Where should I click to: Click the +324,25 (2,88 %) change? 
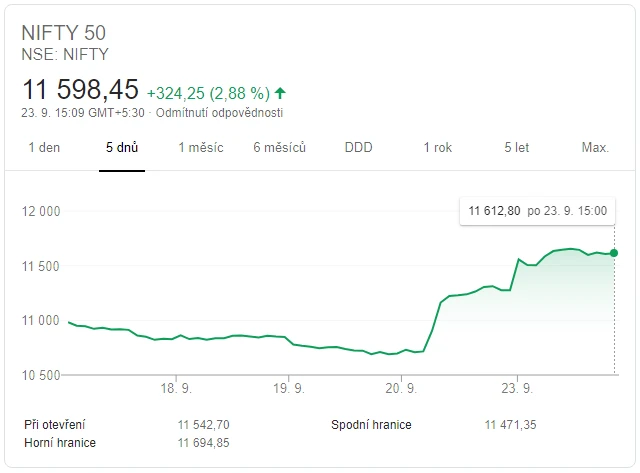point(208,93)
